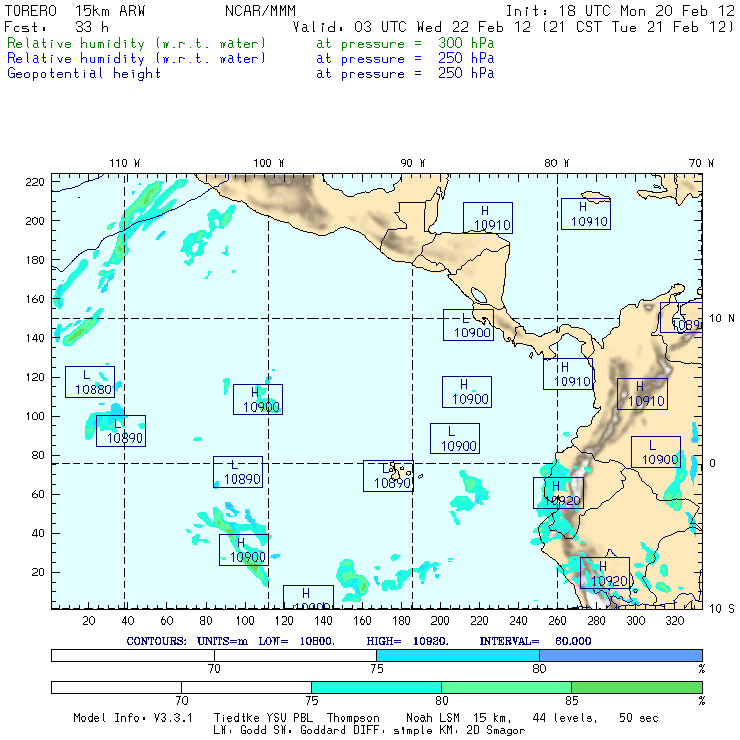Click the blue above-80% swatch in upper colorbar
Image resolution: width=740 pixels, height=740 pixels.
(621, 655)
